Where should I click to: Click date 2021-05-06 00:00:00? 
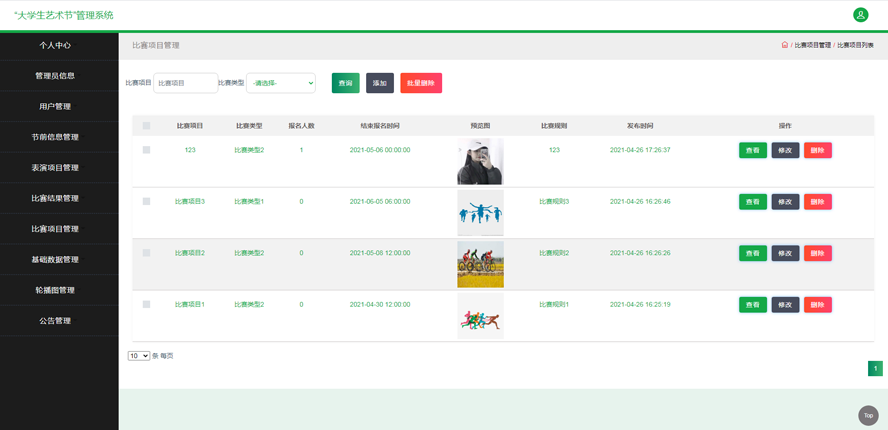[380, 150]
